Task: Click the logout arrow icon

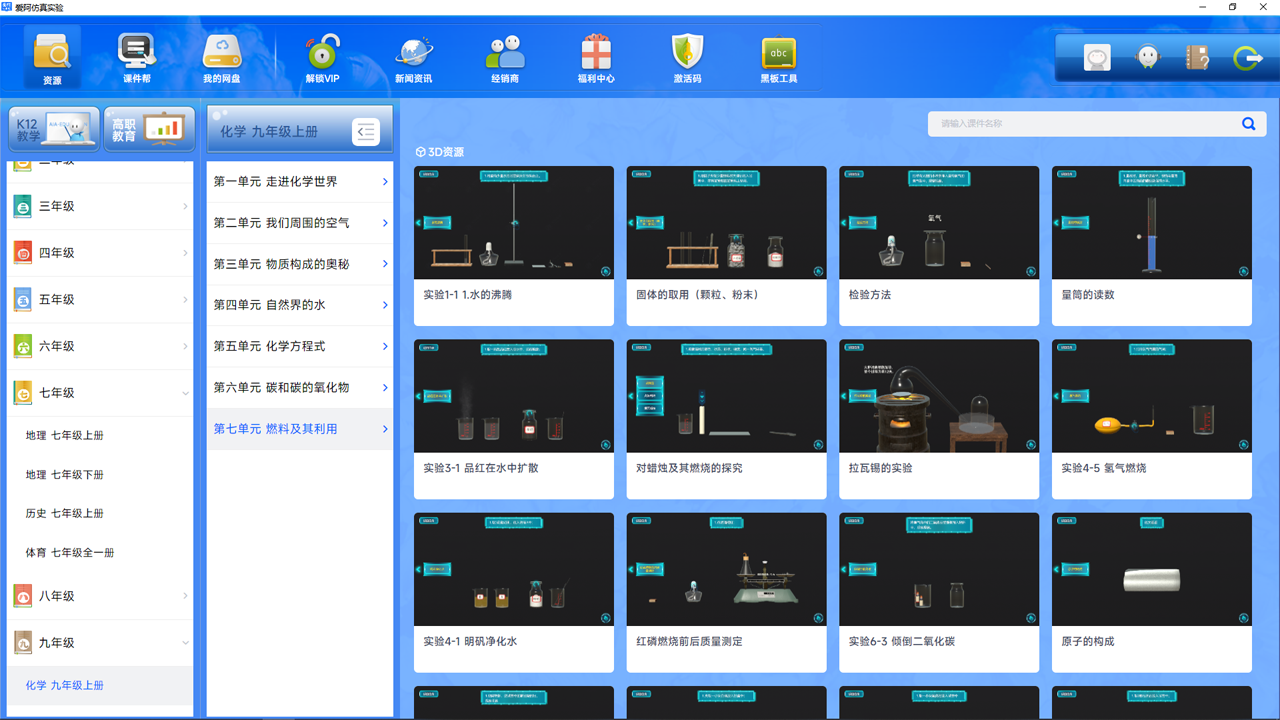Action: pos(1248,57)
